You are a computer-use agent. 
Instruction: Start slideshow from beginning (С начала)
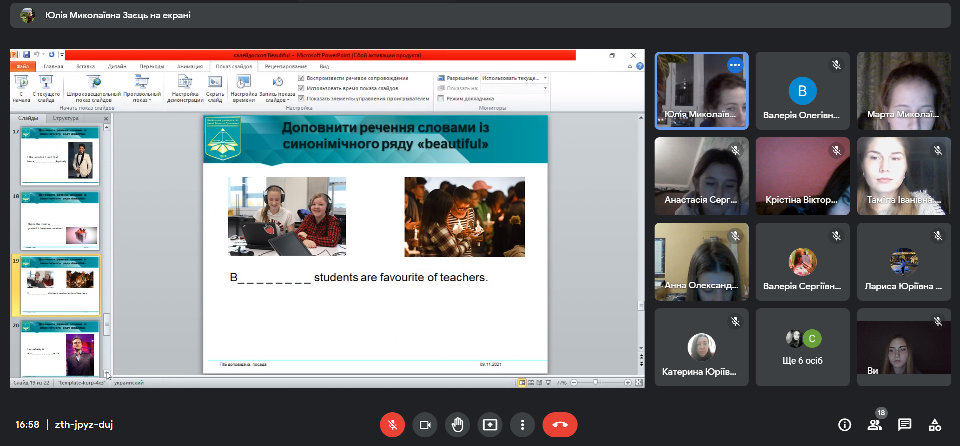pos(21,88)
